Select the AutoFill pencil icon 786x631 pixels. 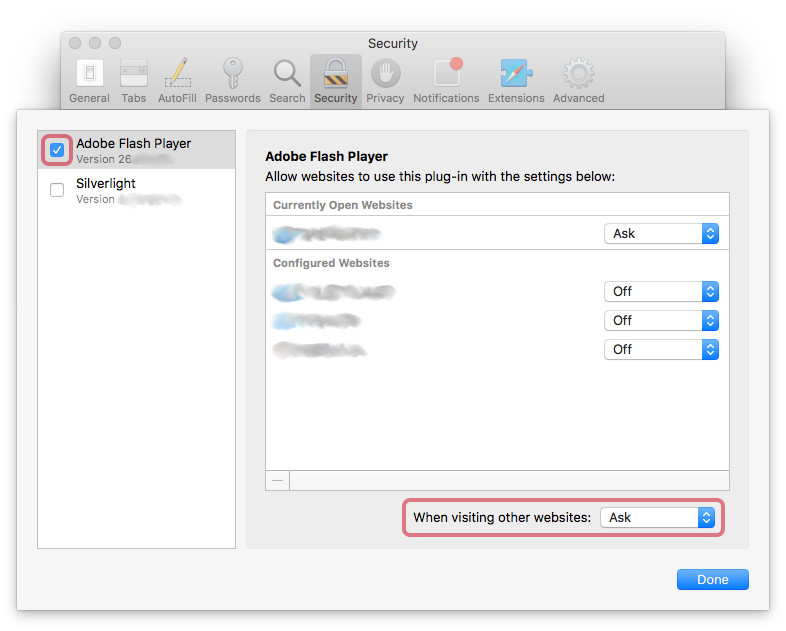[177, 74]
